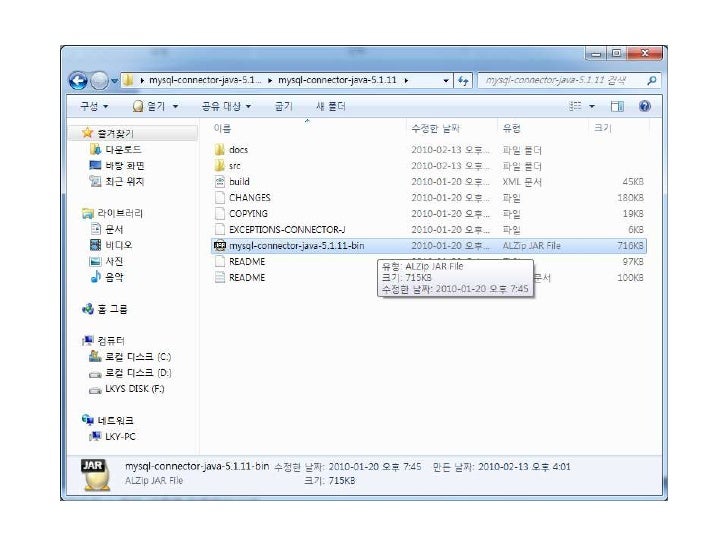Expand the address bar history dropdown
Screen dimensions: 728x546
coord(446,81)
